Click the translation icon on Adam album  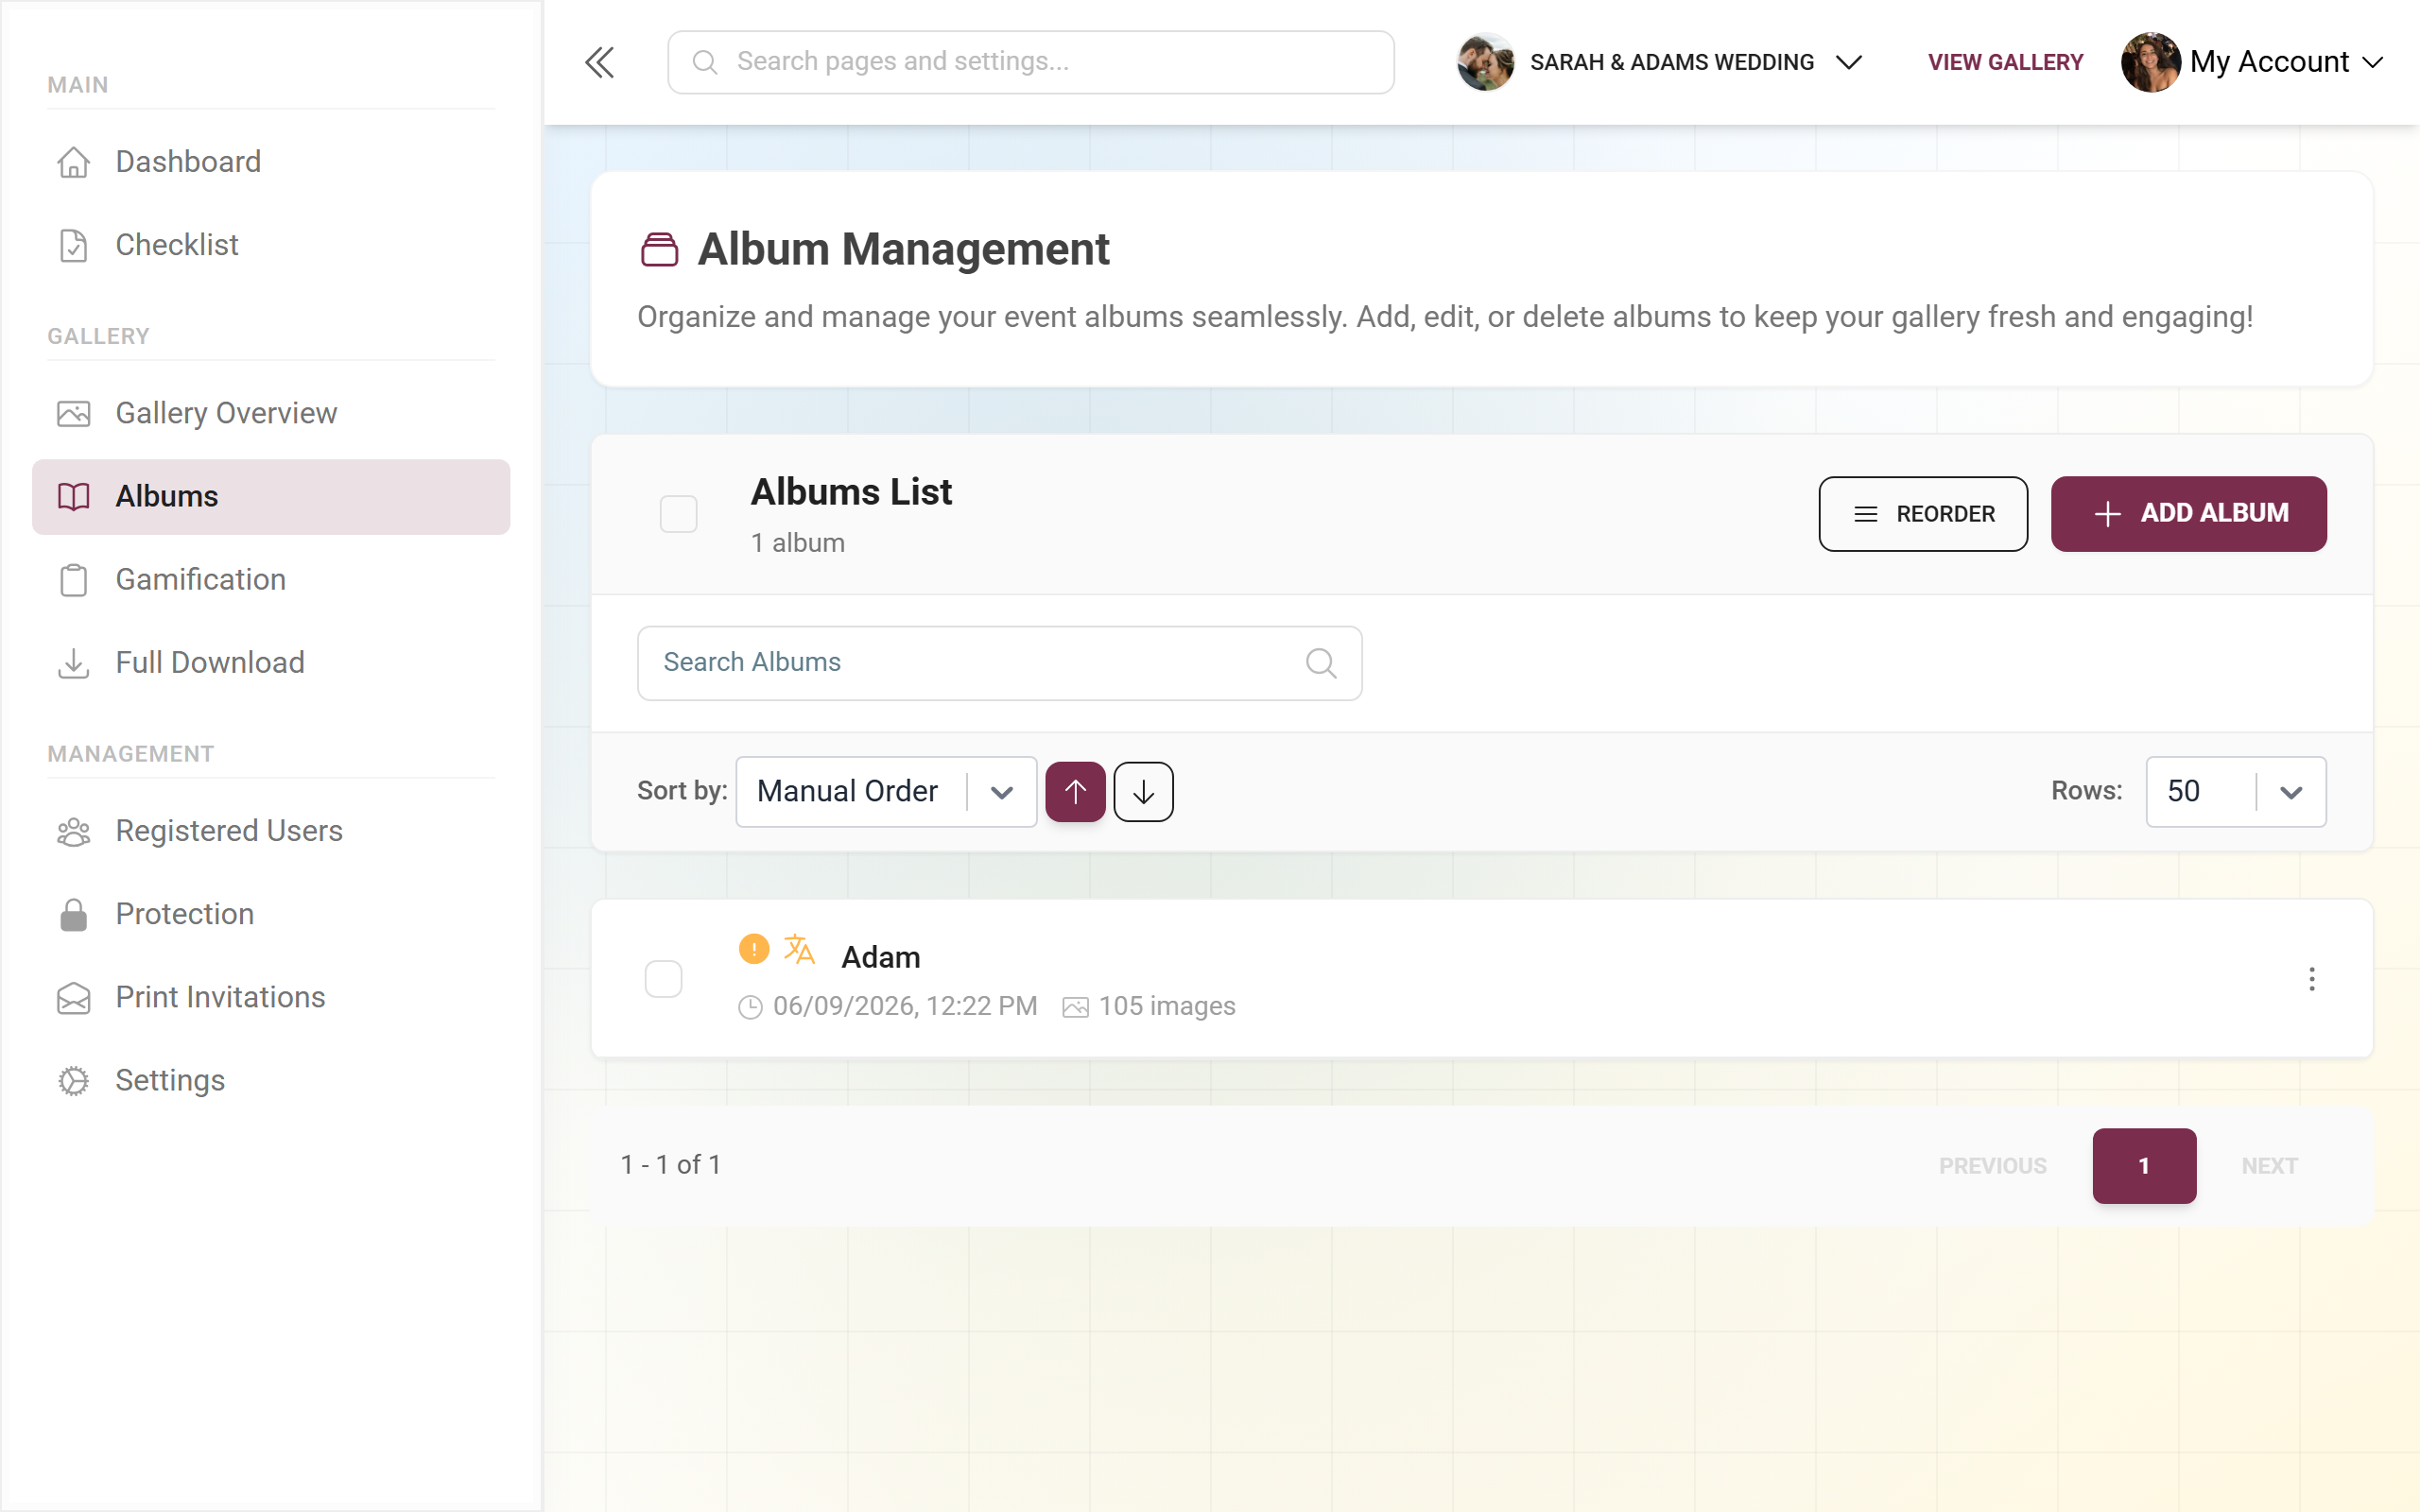pos(799,948)
